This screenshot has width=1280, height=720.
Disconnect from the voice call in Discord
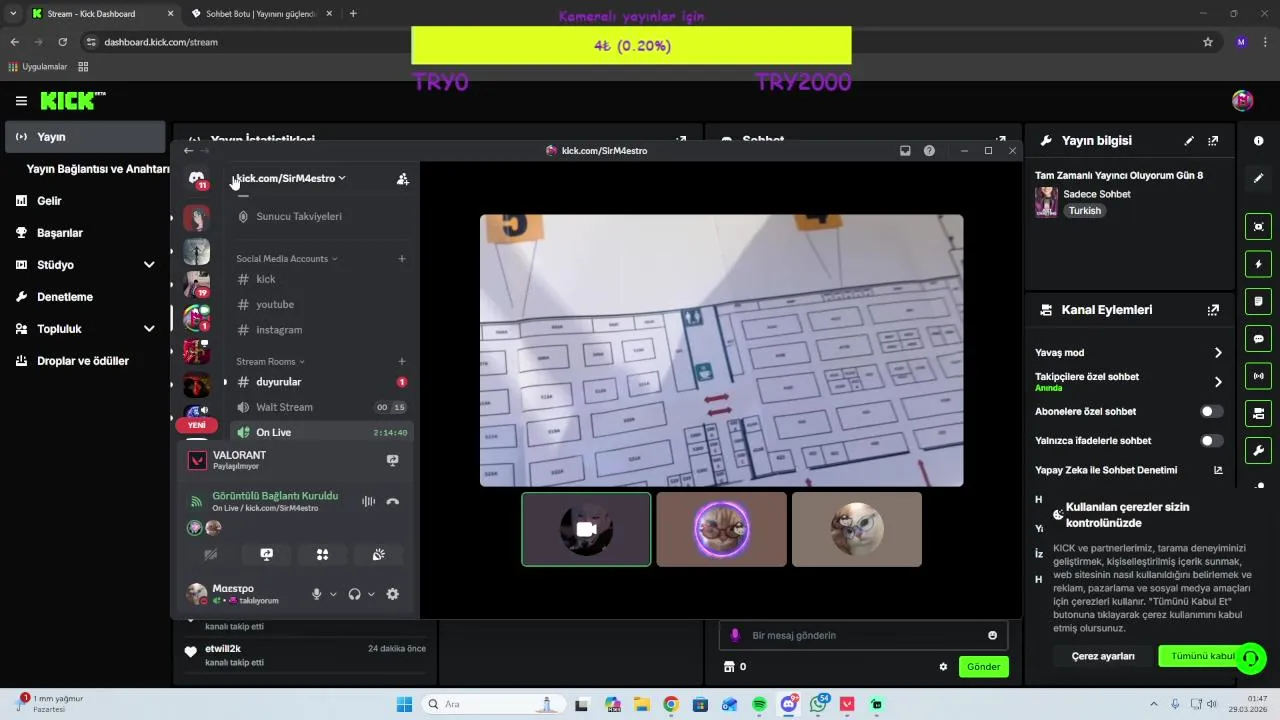(392, 501)
